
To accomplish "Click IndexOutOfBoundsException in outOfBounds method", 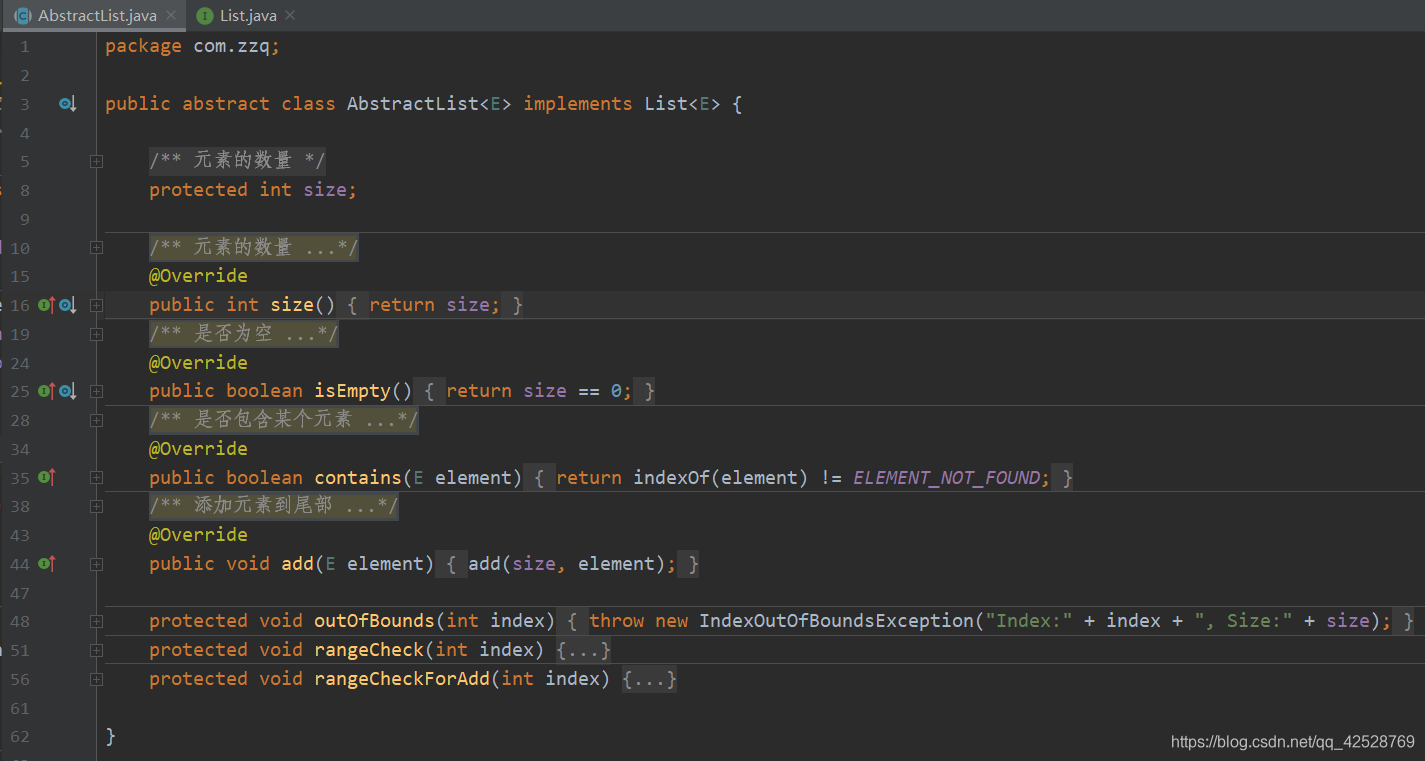I will [836, 621].
